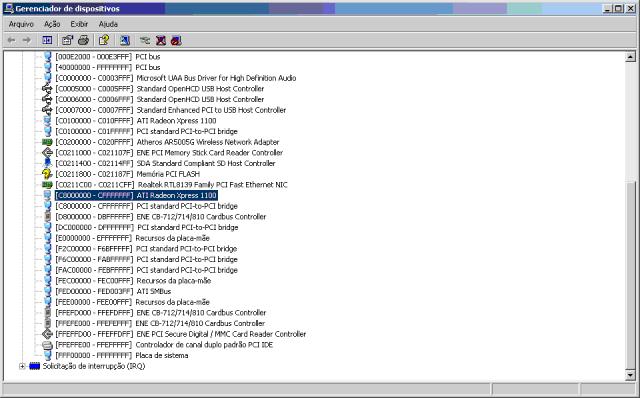Expand Solicitação de interrupção (IRQ) node

(x=22, y=366)
